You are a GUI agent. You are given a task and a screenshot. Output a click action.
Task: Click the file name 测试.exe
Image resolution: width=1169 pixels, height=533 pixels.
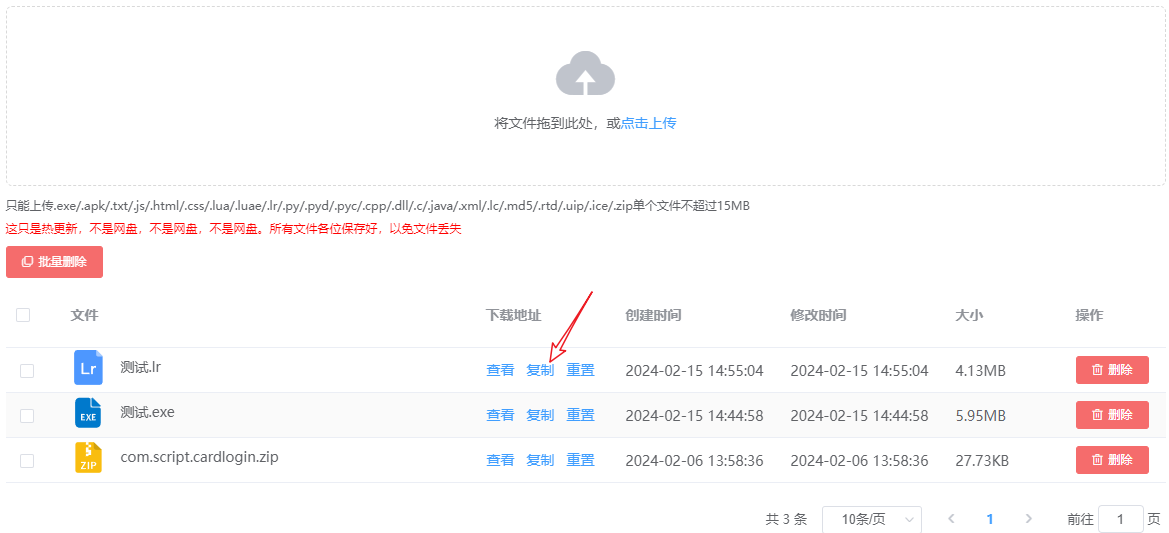(148, 411)
